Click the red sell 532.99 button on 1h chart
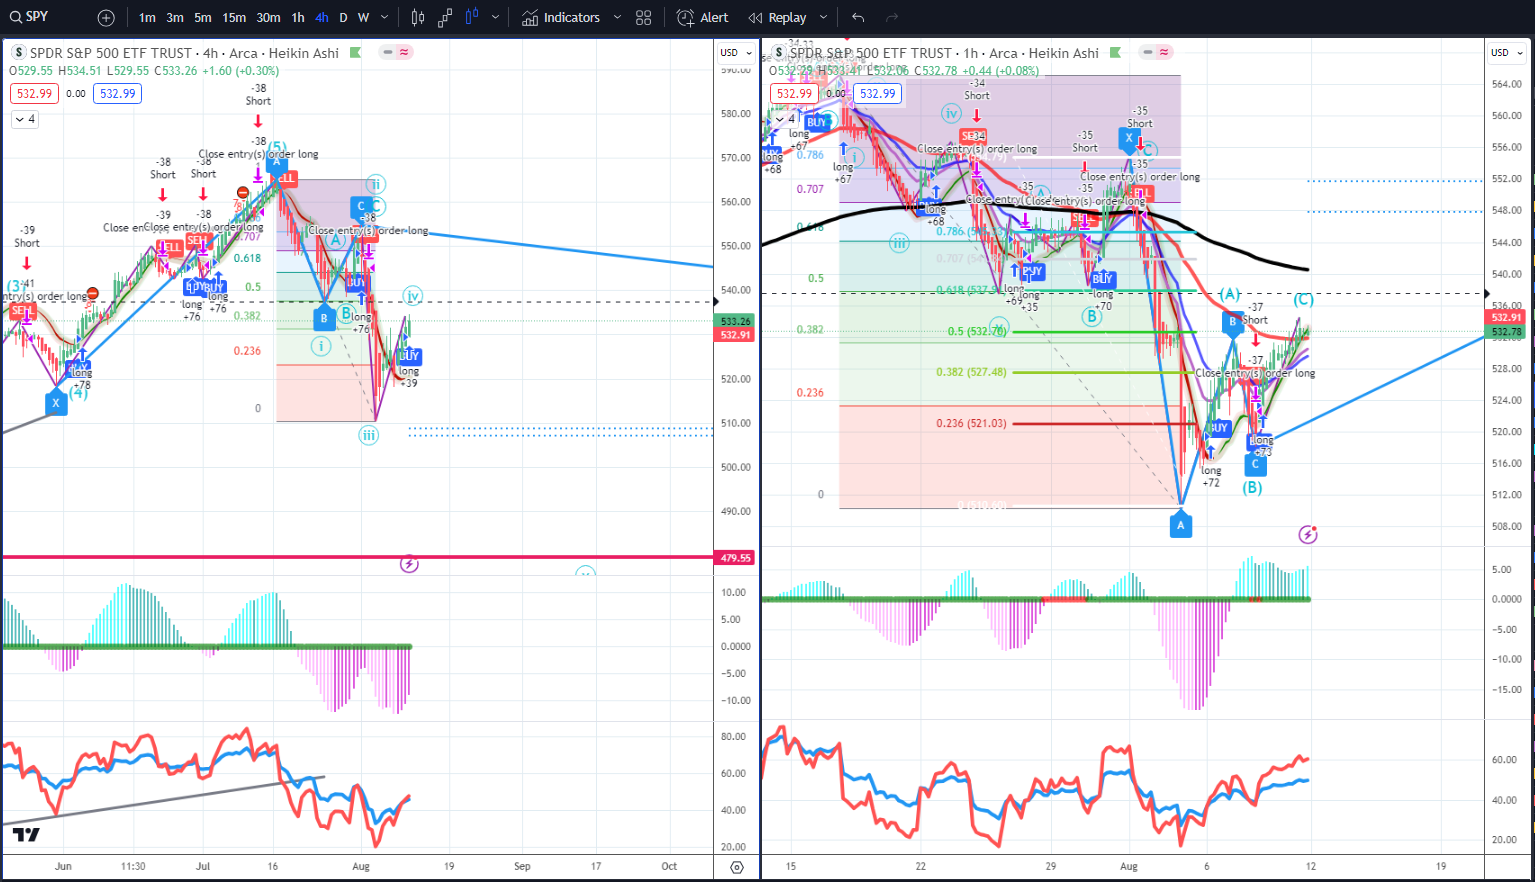Viewport: 1535px width, 882px height. (x=794, y=93)
